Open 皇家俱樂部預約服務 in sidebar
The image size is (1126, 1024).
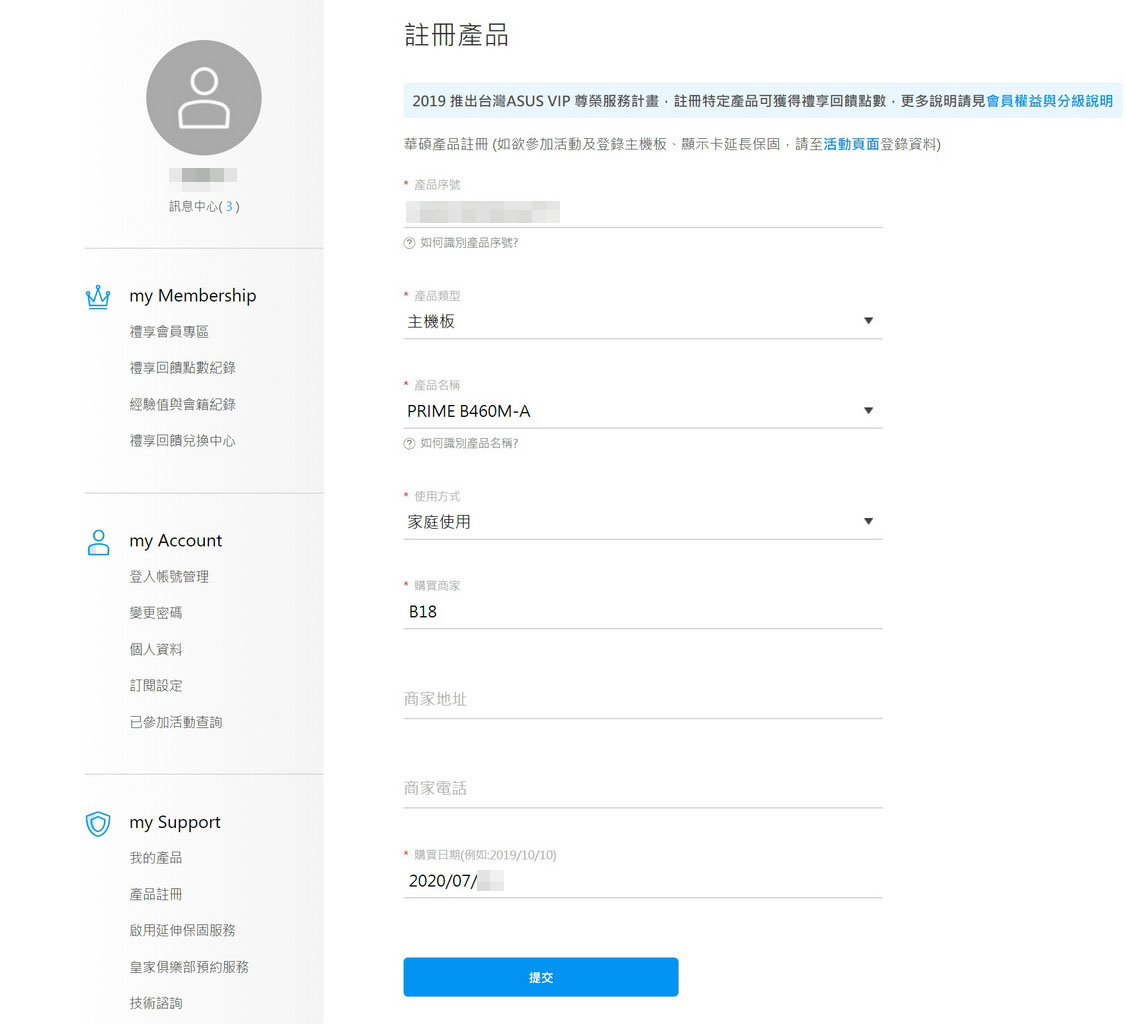189,967
